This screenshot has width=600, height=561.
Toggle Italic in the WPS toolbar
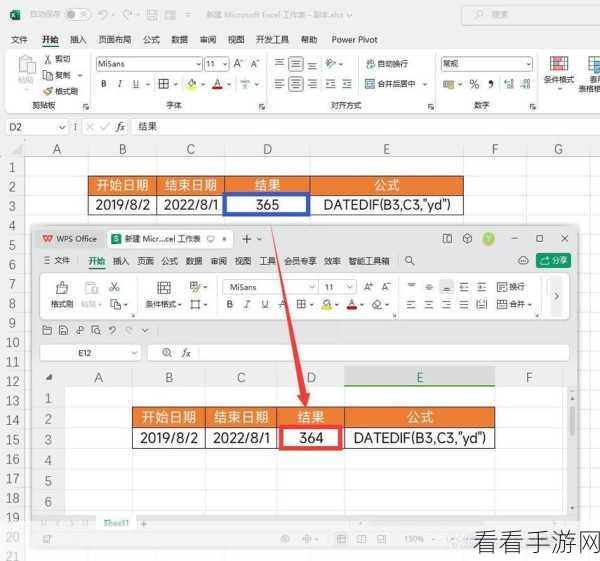click(247, 304)
